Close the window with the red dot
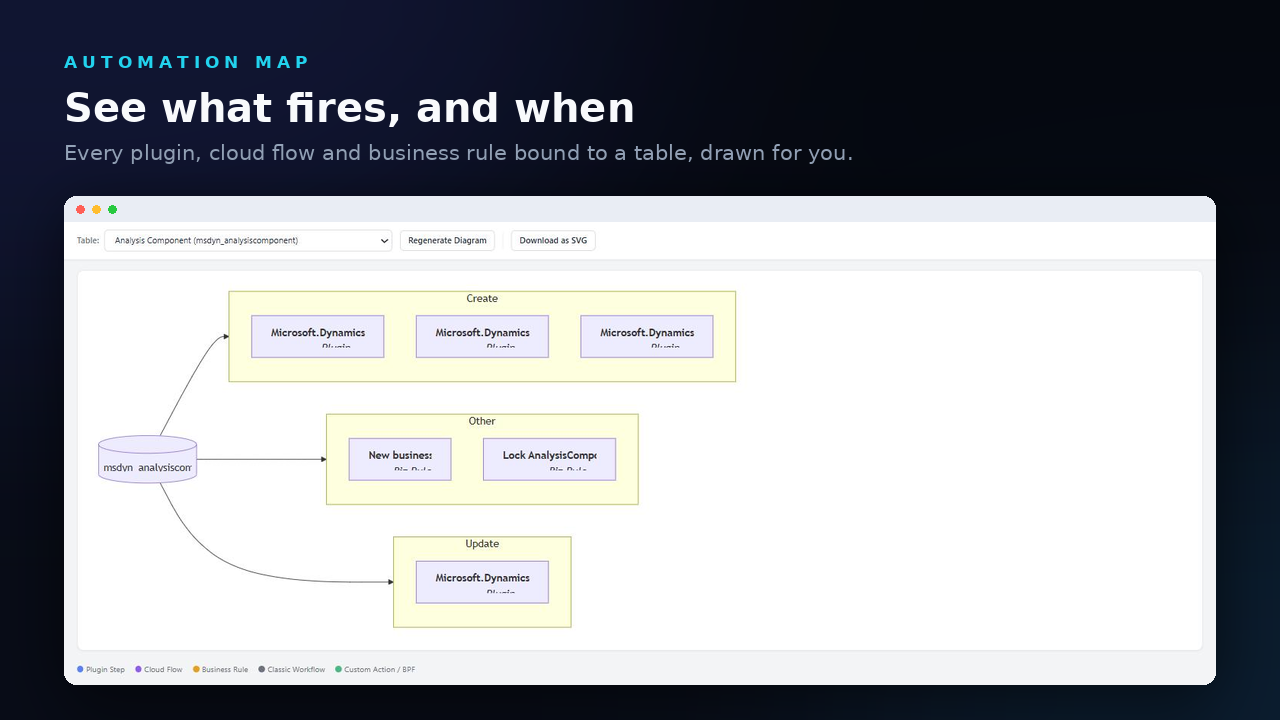The width and height of the screenshot is (1280, 720). [x=81, y=210]
